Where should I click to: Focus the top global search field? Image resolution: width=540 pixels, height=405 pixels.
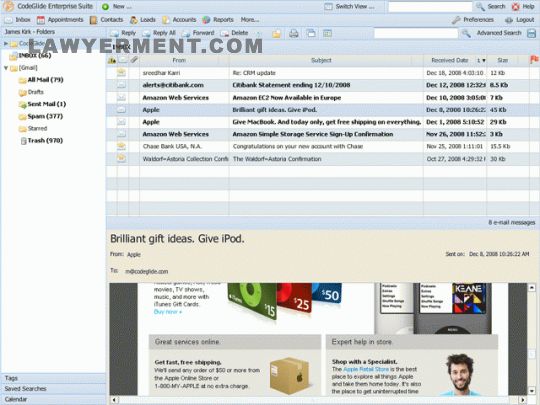(430, 7)
